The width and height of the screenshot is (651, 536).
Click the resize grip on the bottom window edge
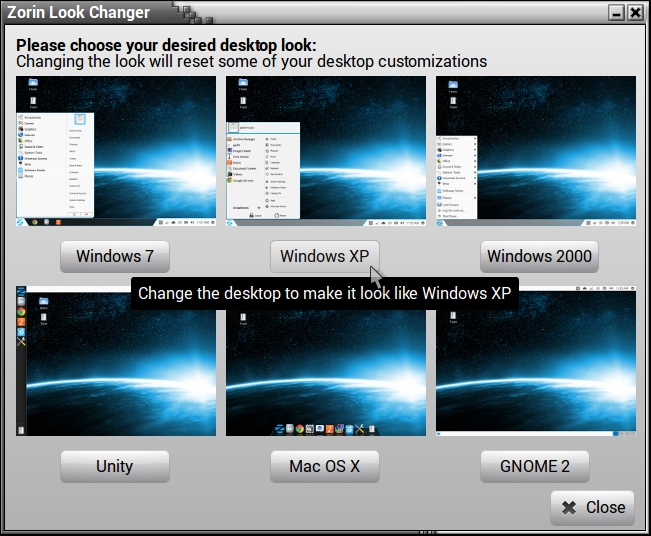point(425,531)
